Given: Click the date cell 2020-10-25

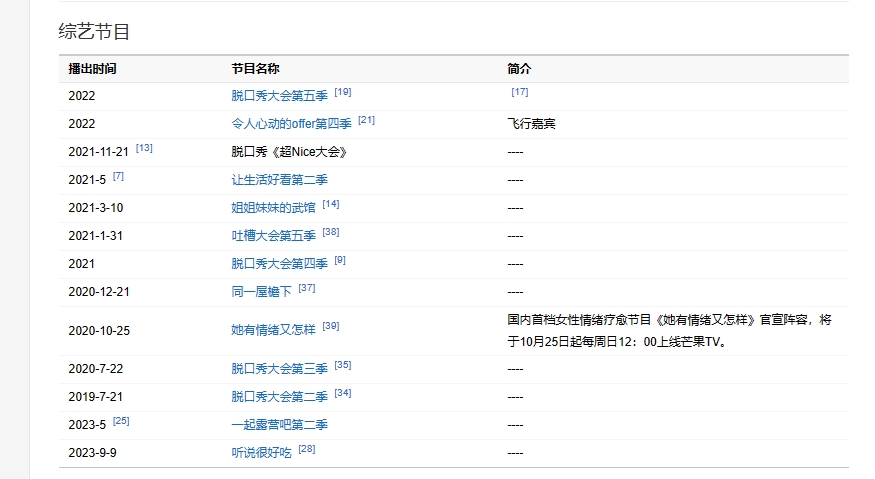Looking at the screenshot, I should pyautogui.click(x=99, y=330).
